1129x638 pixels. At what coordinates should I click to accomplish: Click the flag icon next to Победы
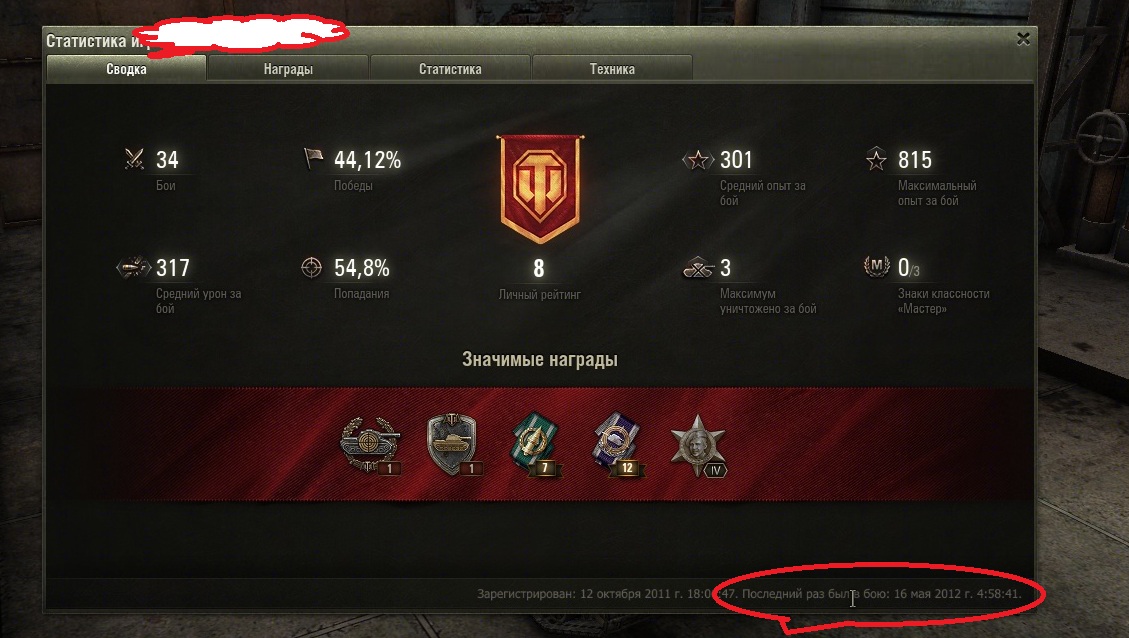(x=312, y=158)
